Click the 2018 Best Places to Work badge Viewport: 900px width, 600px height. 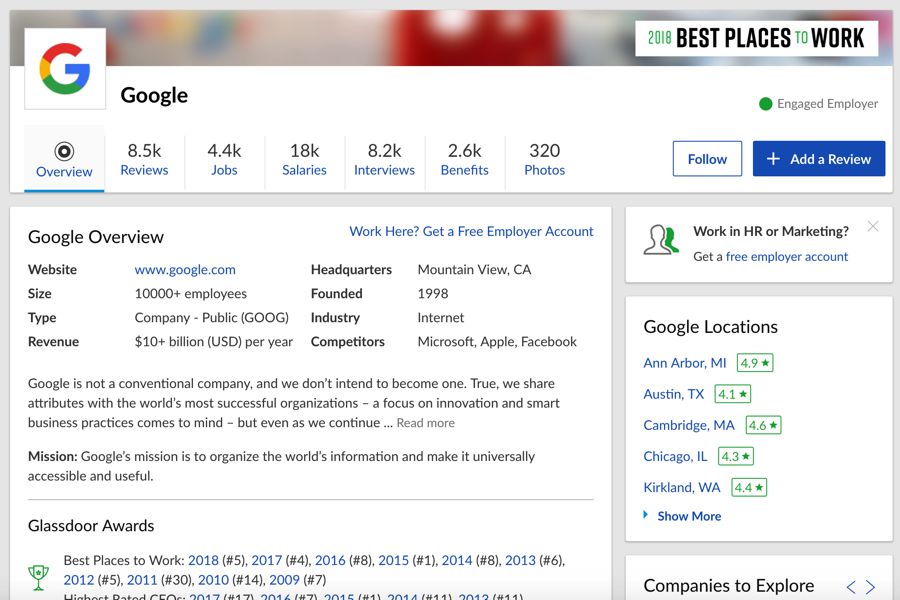tap(757, 38)
